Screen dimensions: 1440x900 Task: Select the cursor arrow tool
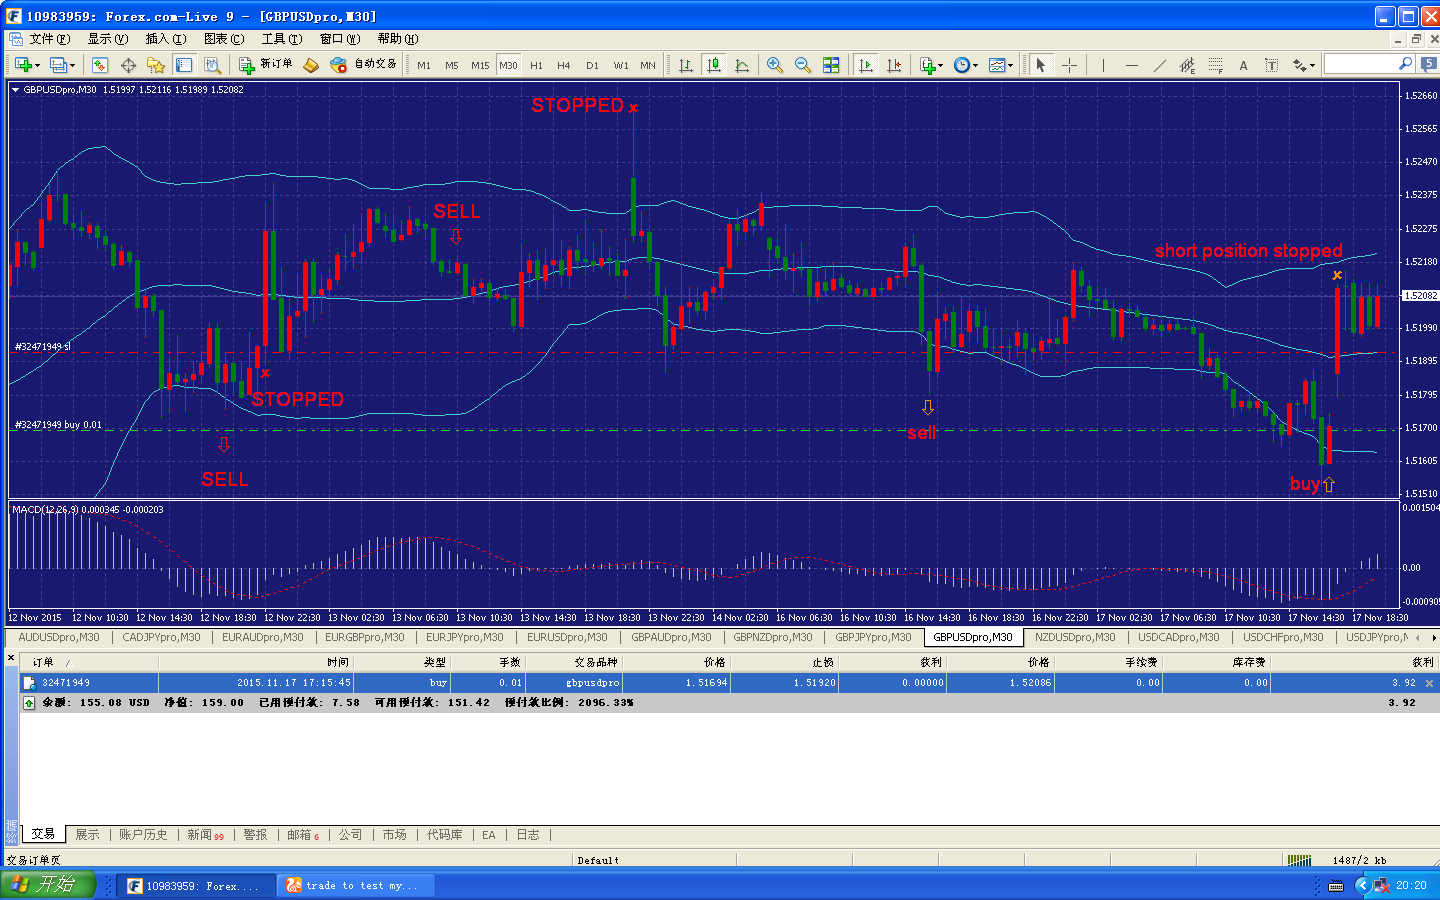[x=1041, y=65]
